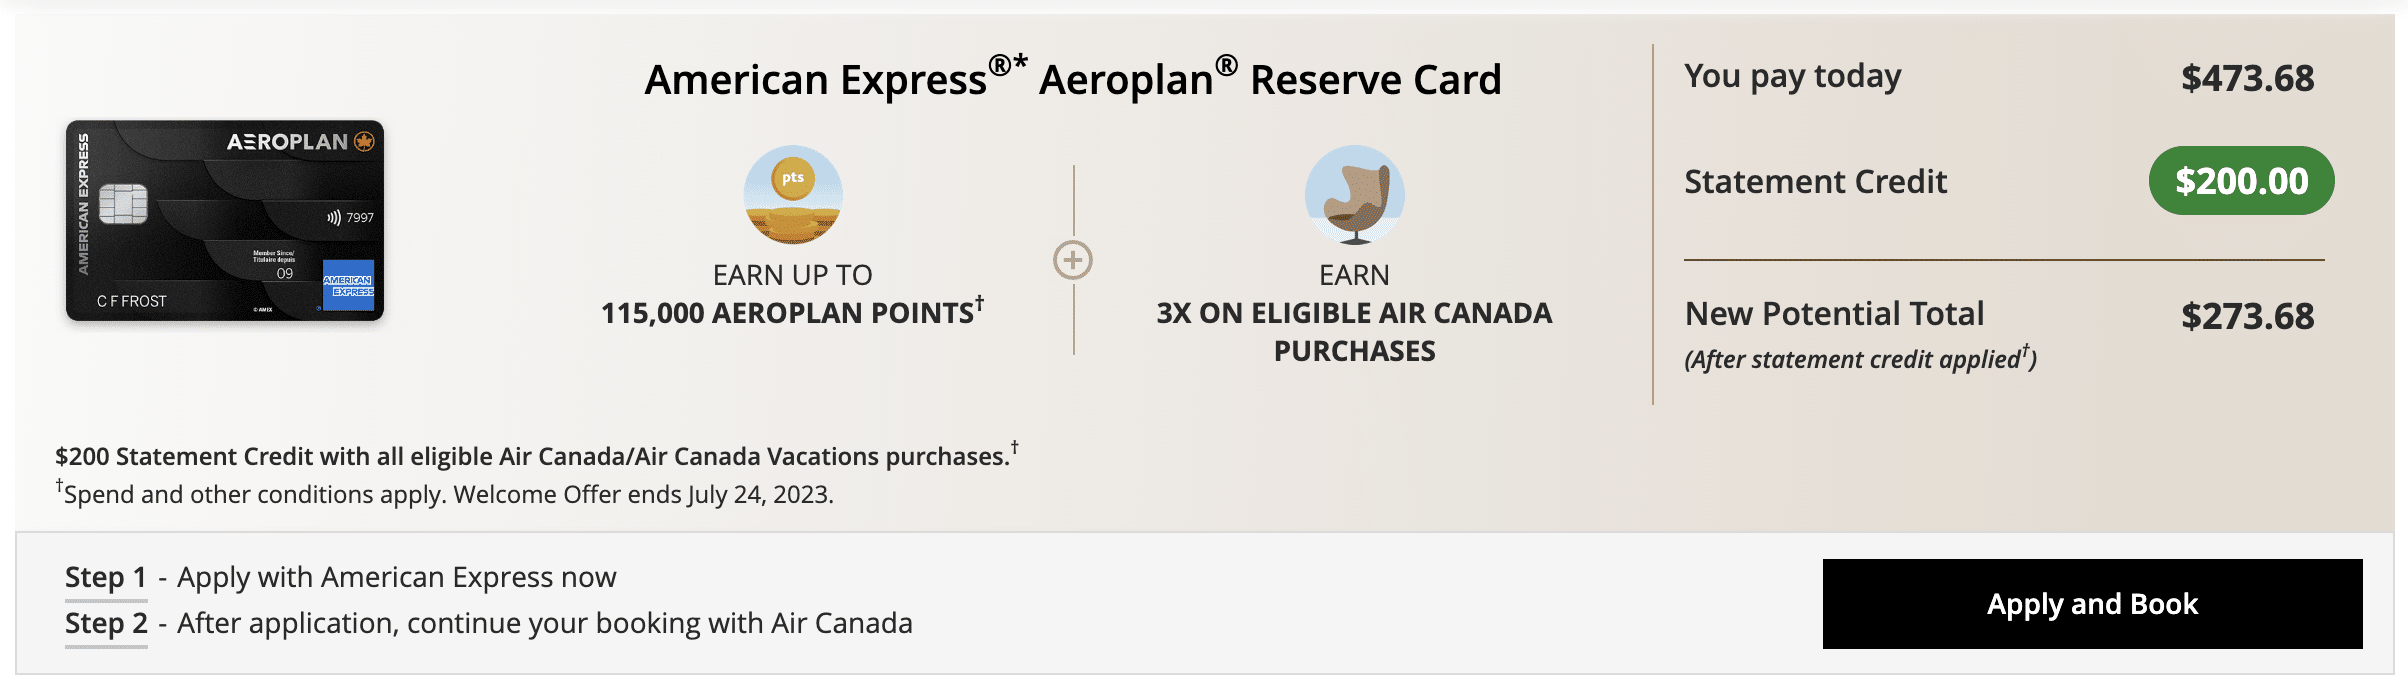
Task: Click the $200 Statement Credit offer sentence
Action: pos(533,456)
